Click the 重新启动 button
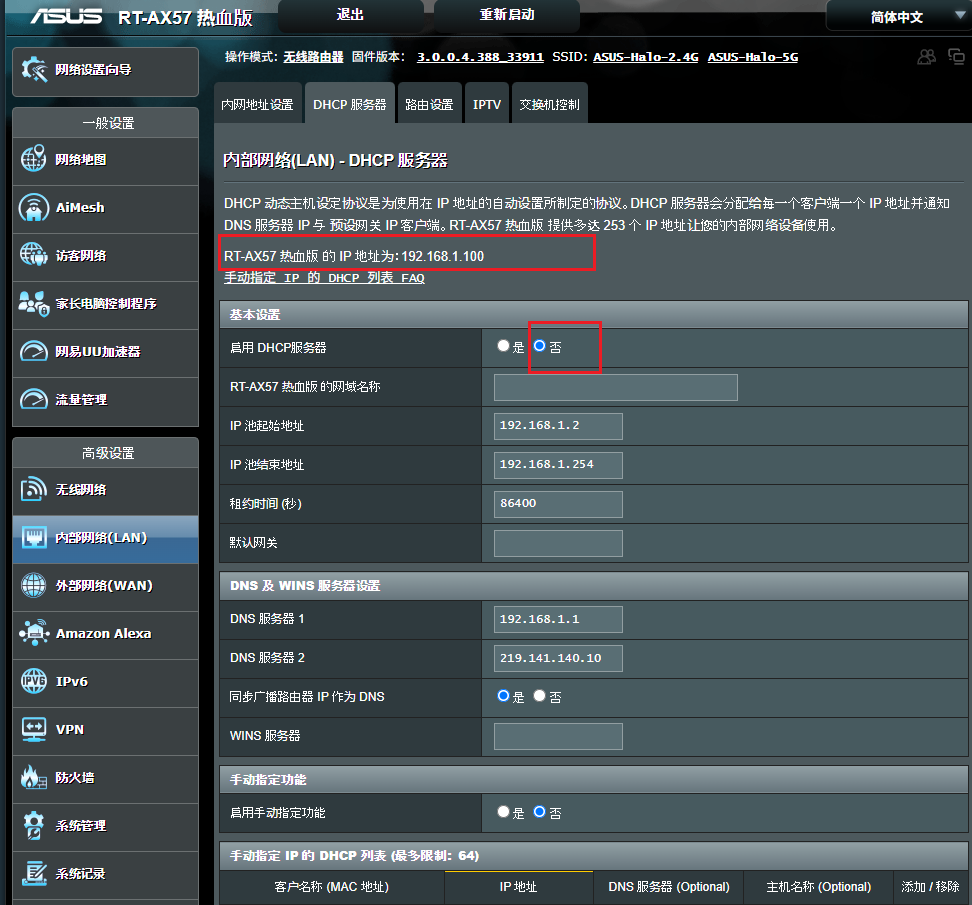Image resolution: width=972 pixels, height=905 pixels. [x=507, y=15]
